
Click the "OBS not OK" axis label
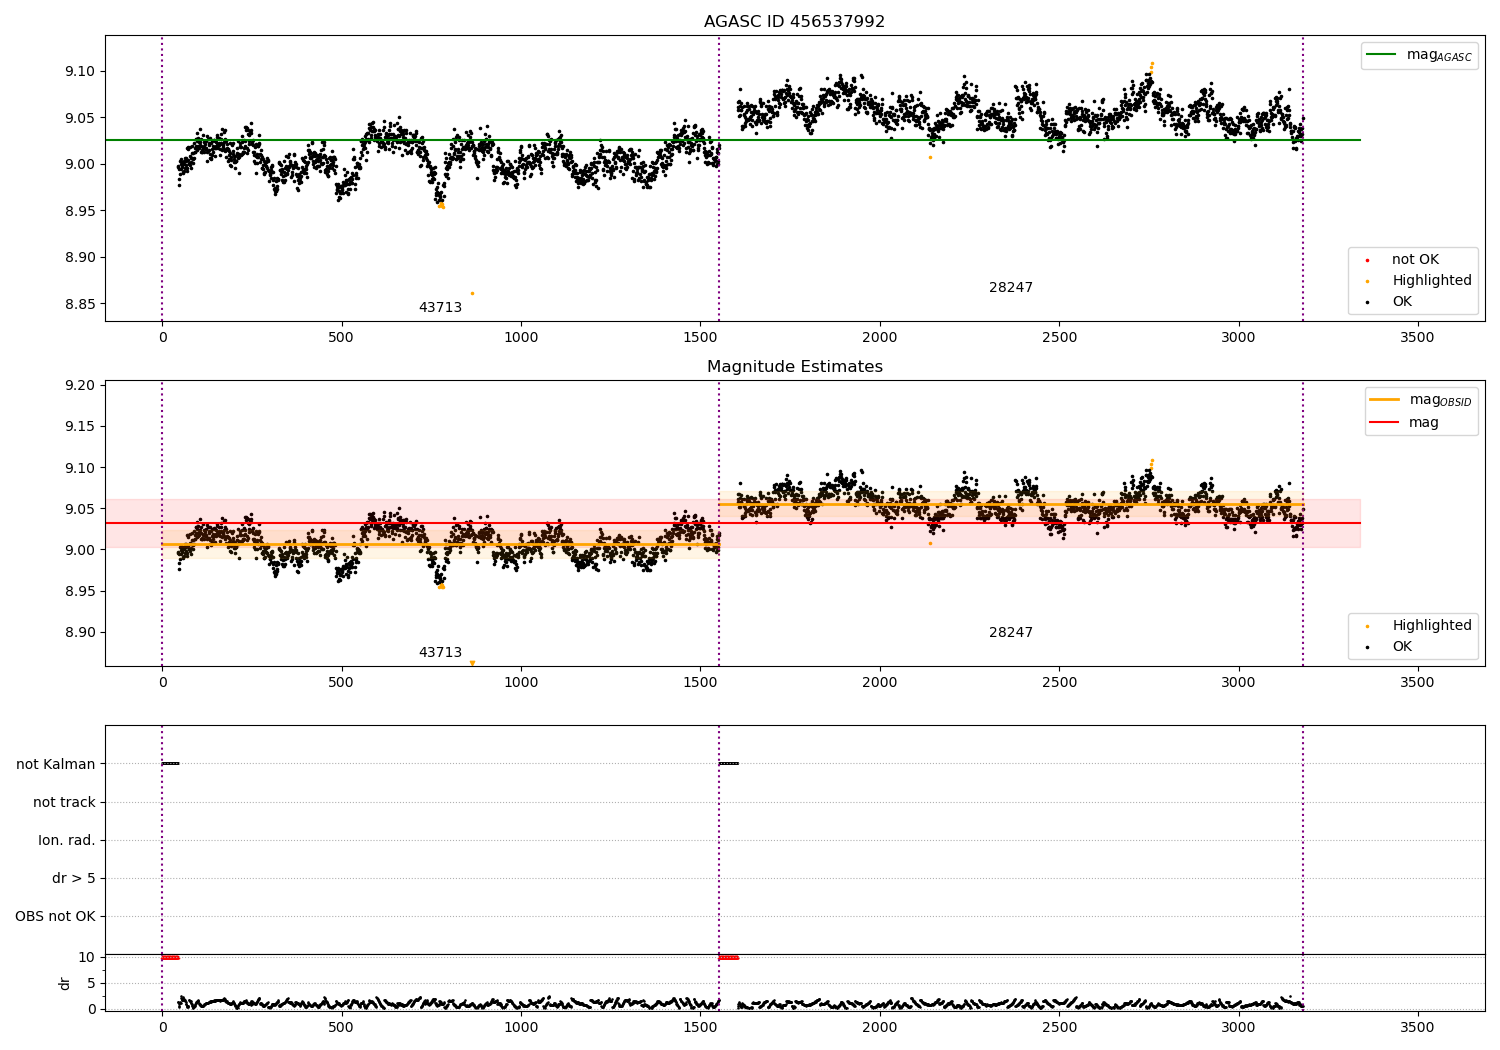click(55, 917)
